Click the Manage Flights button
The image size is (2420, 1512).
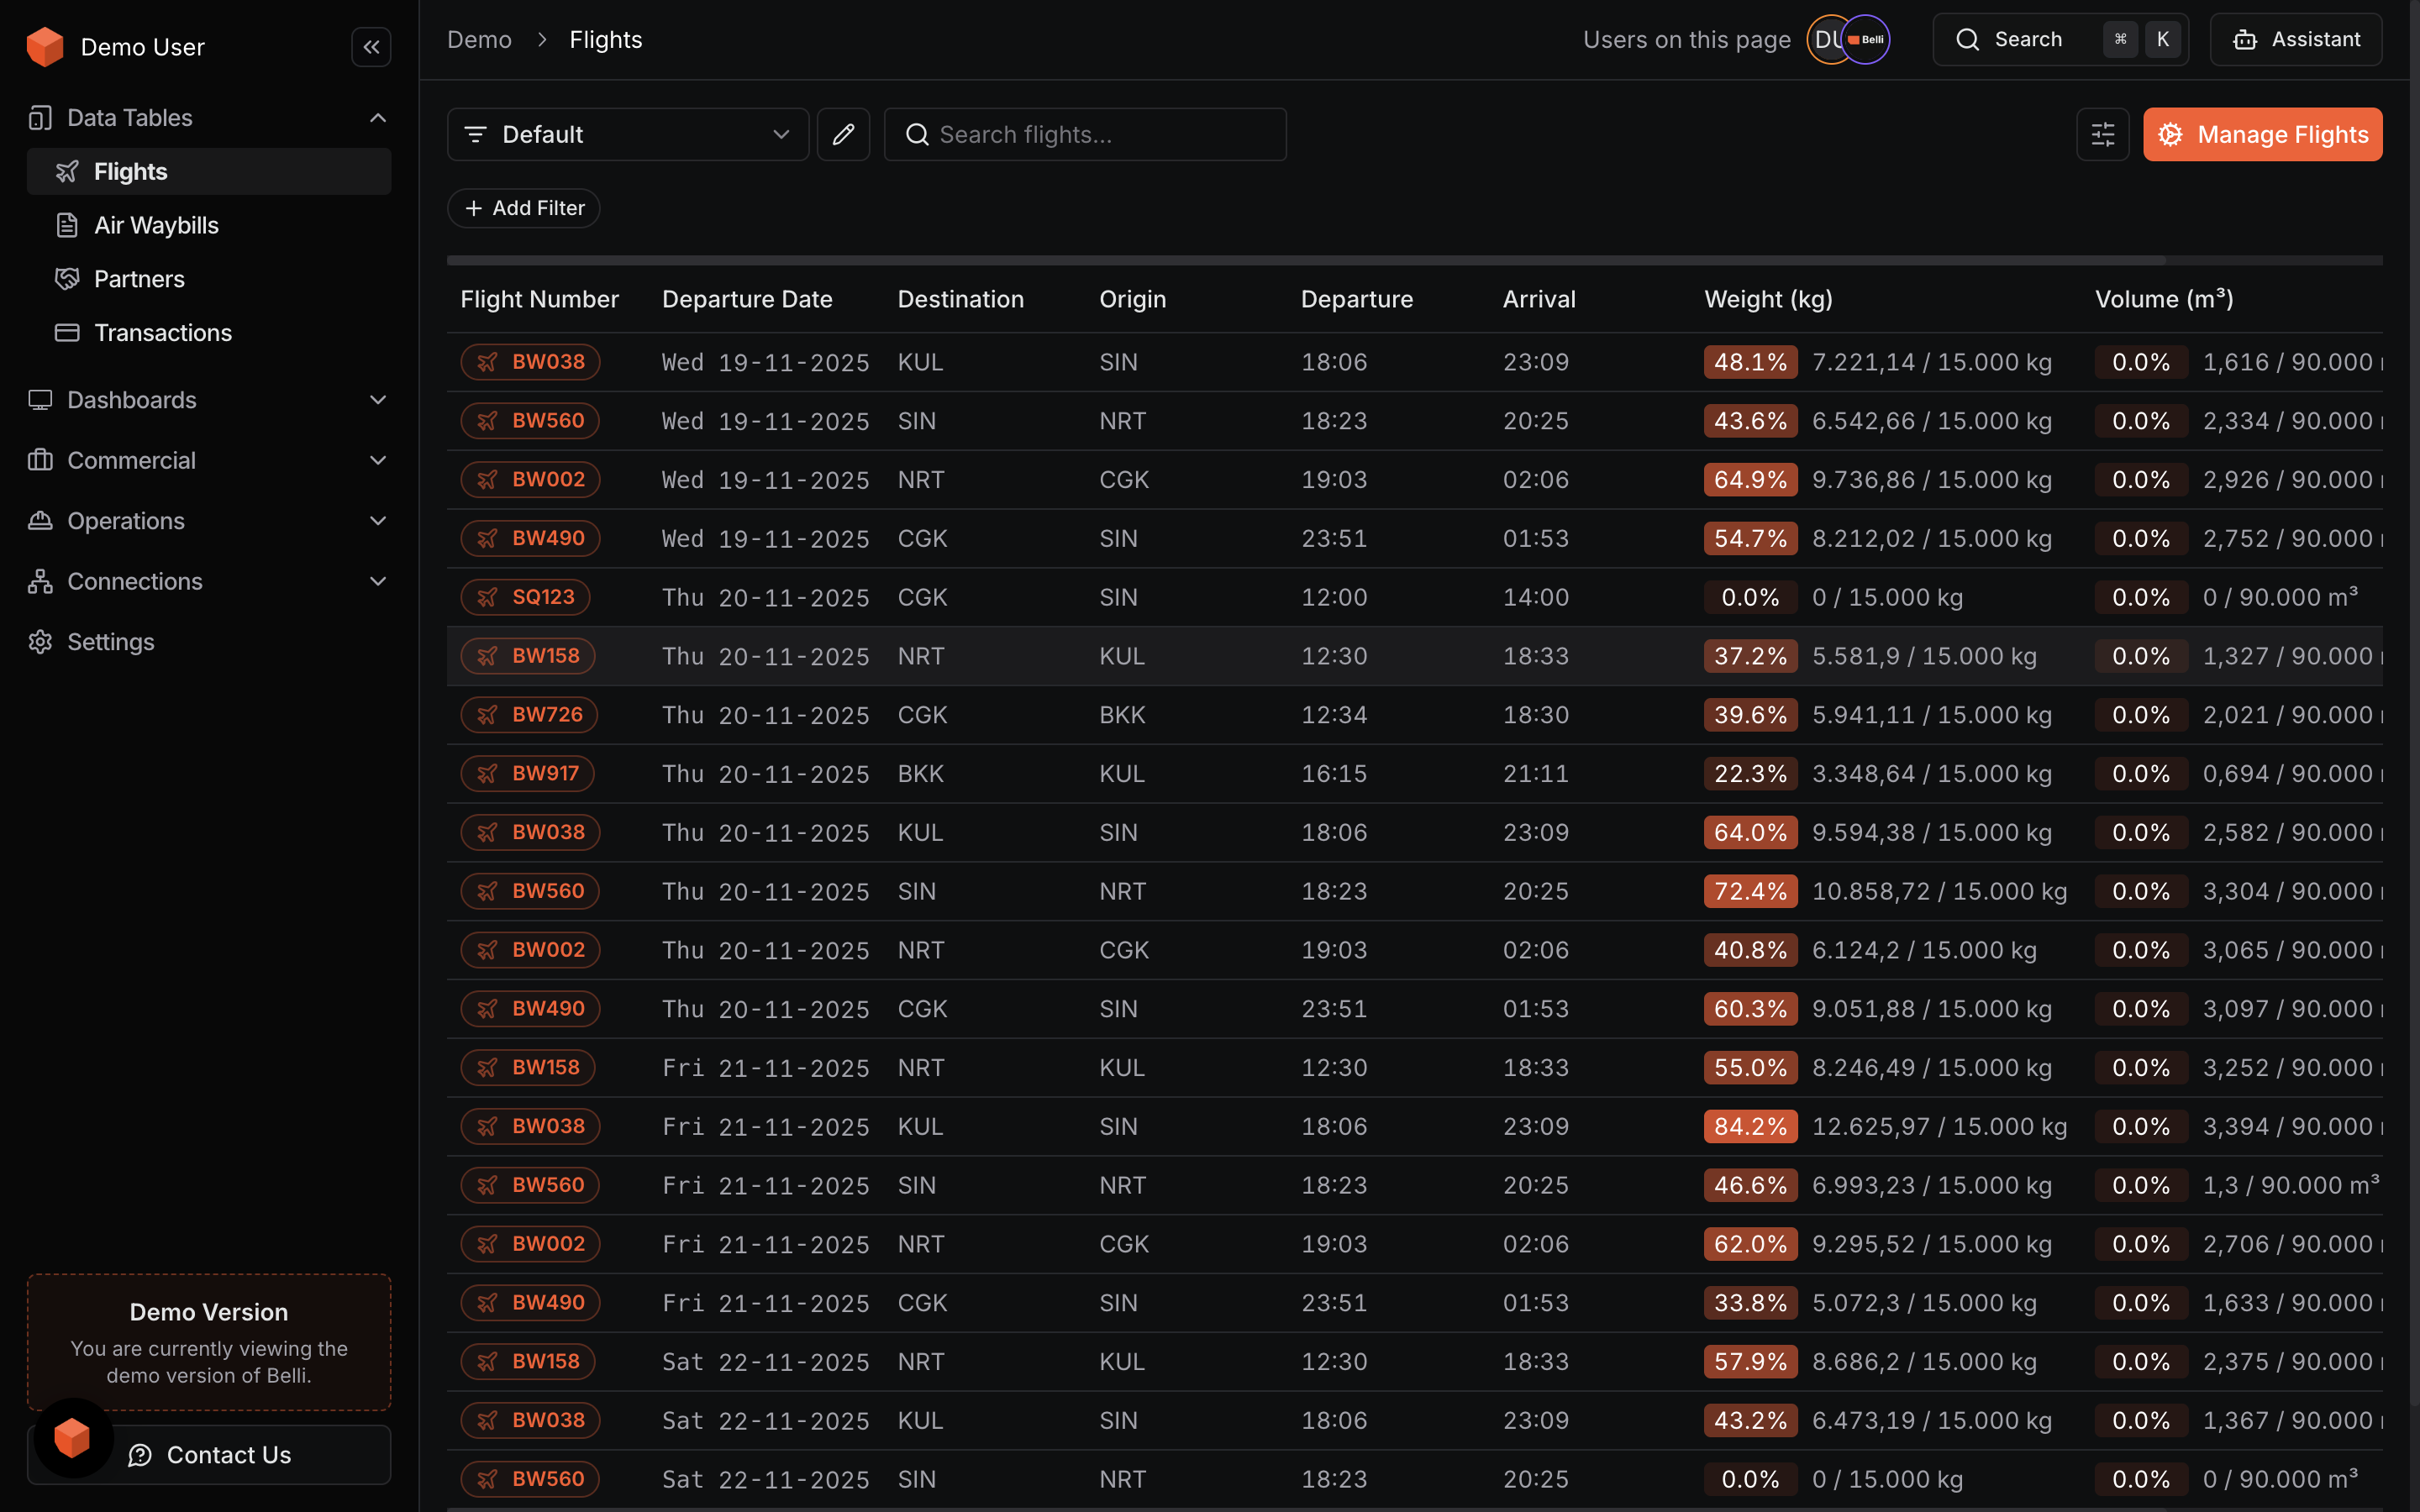coord(2262,134)
